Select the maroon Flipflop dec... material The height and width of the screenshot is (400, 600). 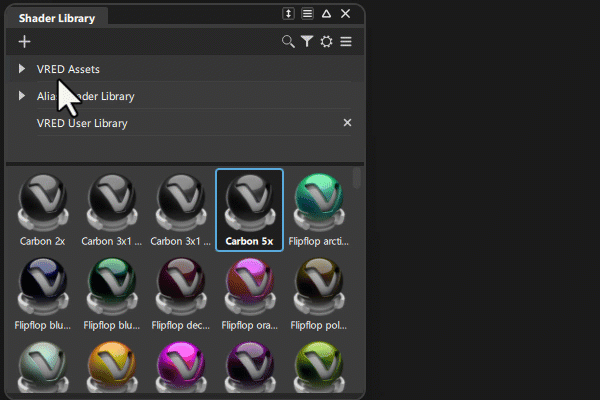[x=181, y=286]
